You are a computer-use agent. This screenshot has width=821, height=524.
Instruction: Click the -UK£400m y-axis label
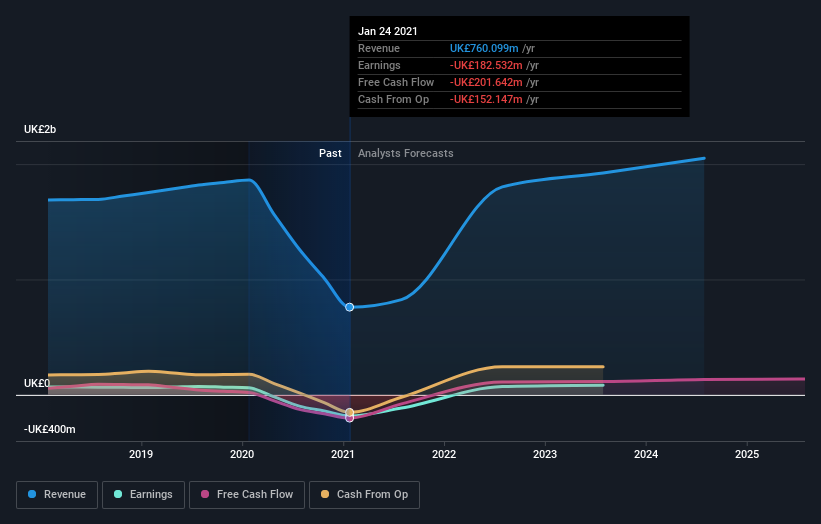[x=50, y=429]
